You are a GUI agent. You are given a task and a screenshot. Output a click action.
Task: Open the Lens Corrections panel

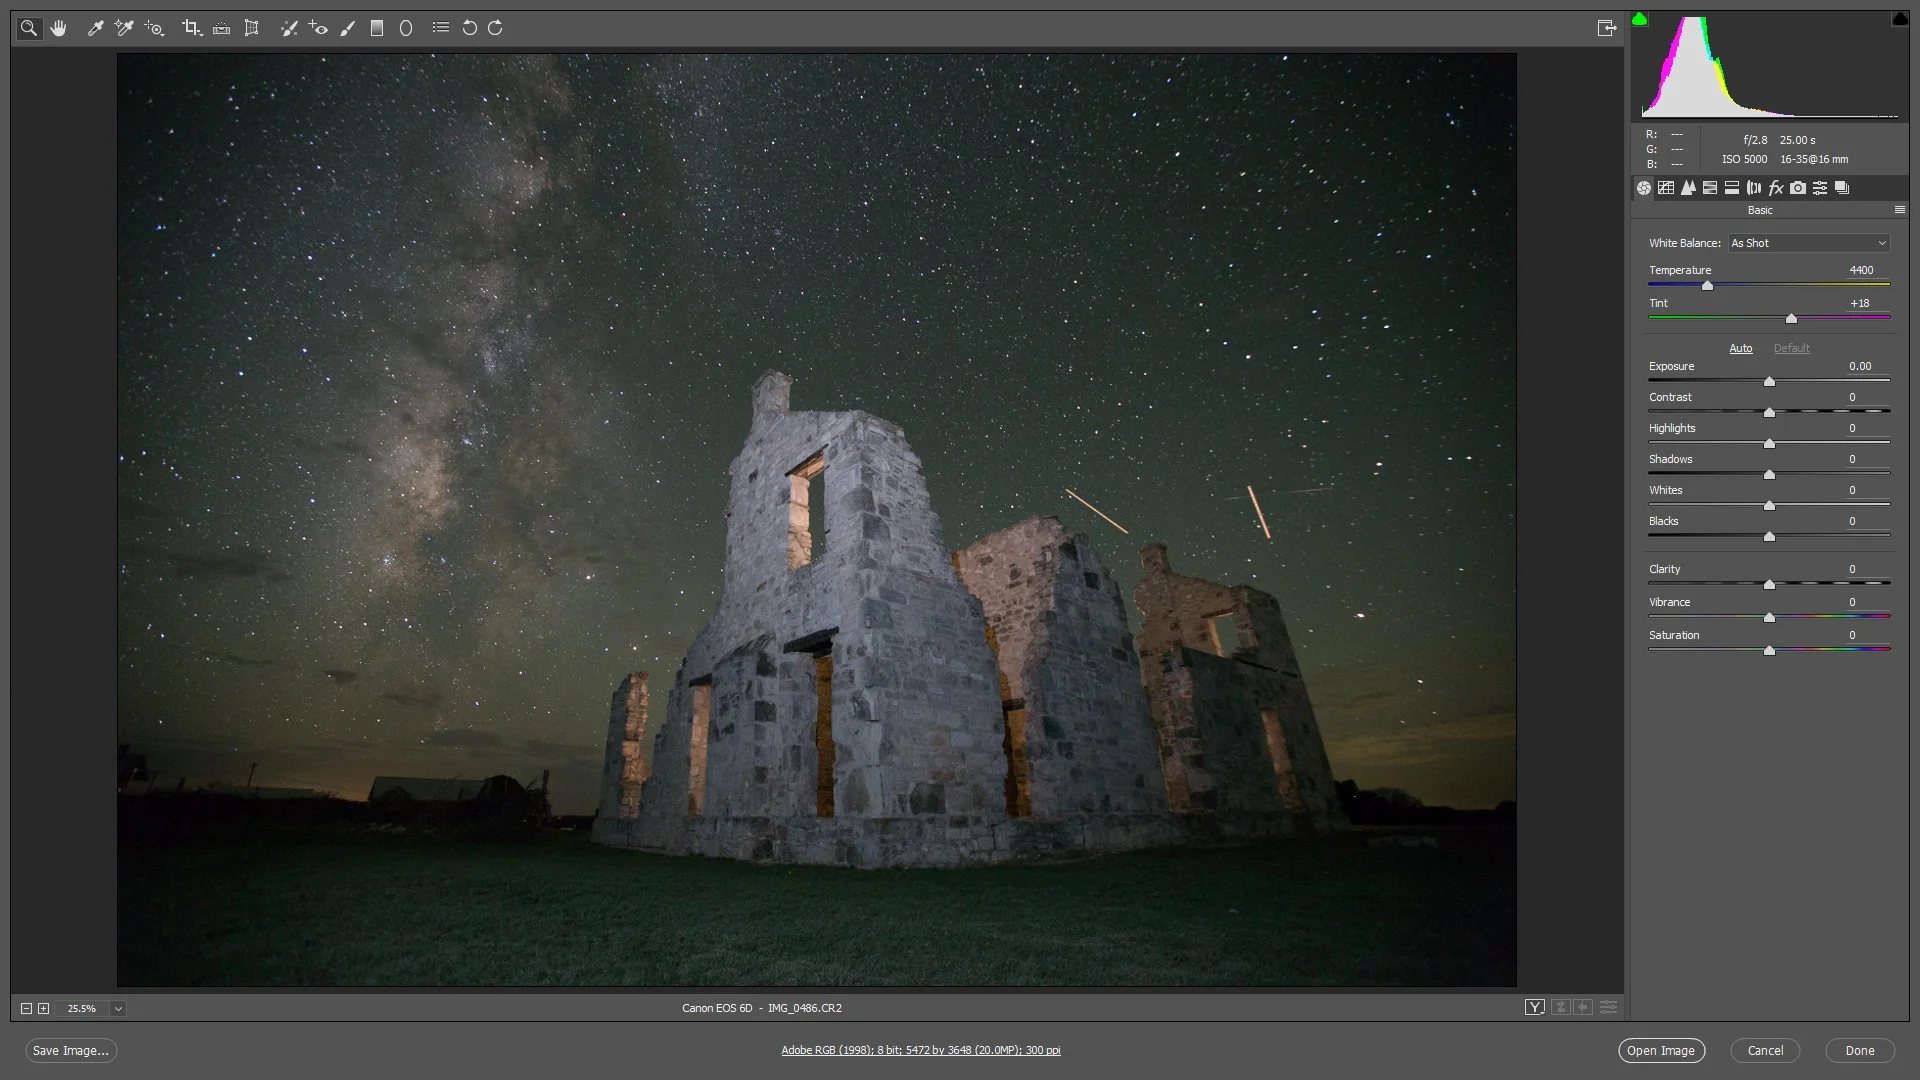pyautogui.click(x=1752, y=187)
